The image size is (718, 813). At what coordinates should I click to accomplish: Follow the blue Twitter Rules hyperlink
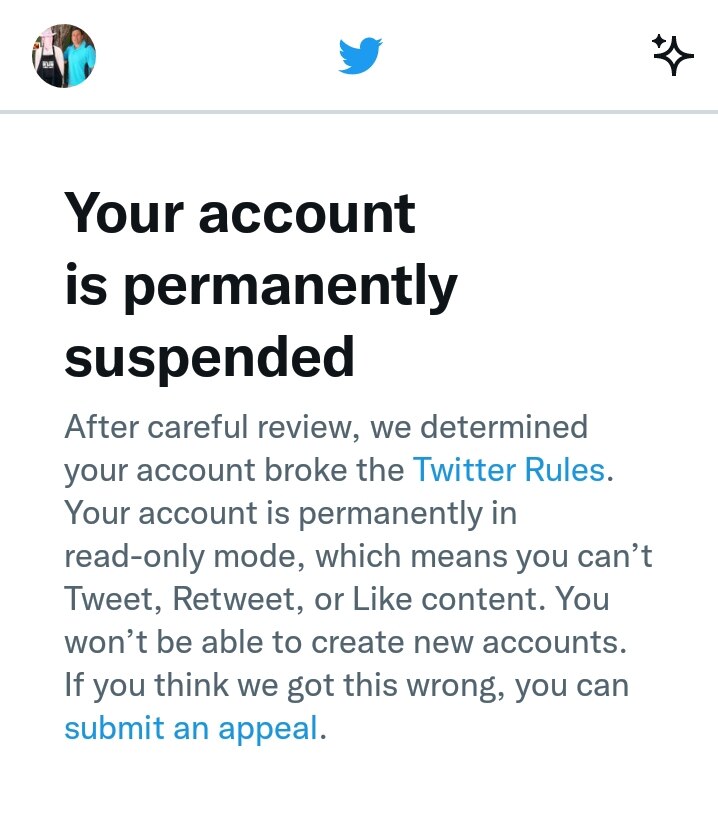510,470
